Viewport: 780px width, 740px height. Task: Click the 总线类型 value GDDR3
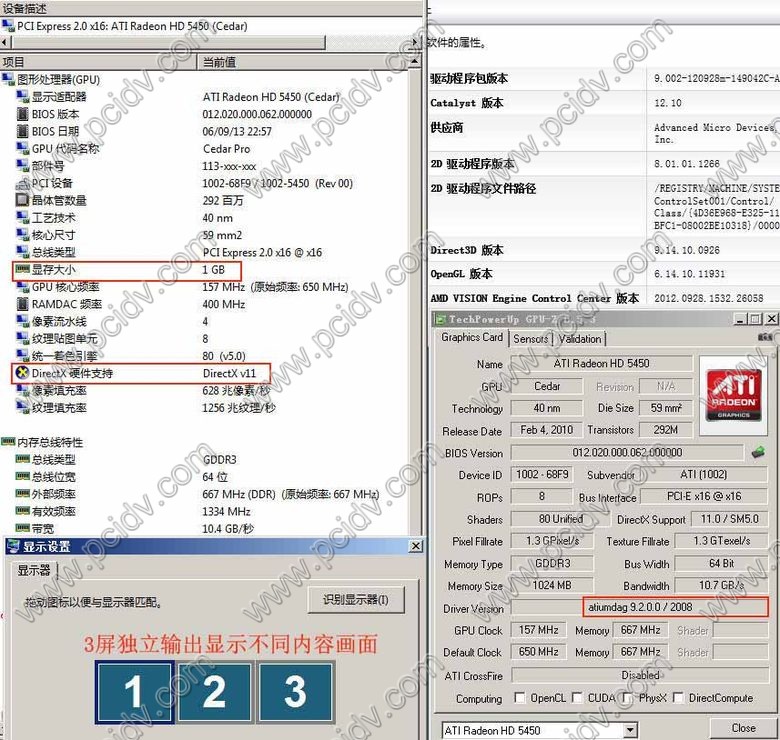219,460
